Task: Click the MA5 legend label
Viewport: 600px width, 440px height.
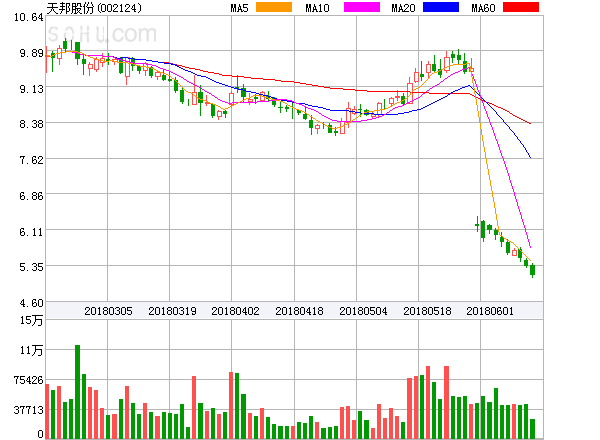Action: [239, 8]
